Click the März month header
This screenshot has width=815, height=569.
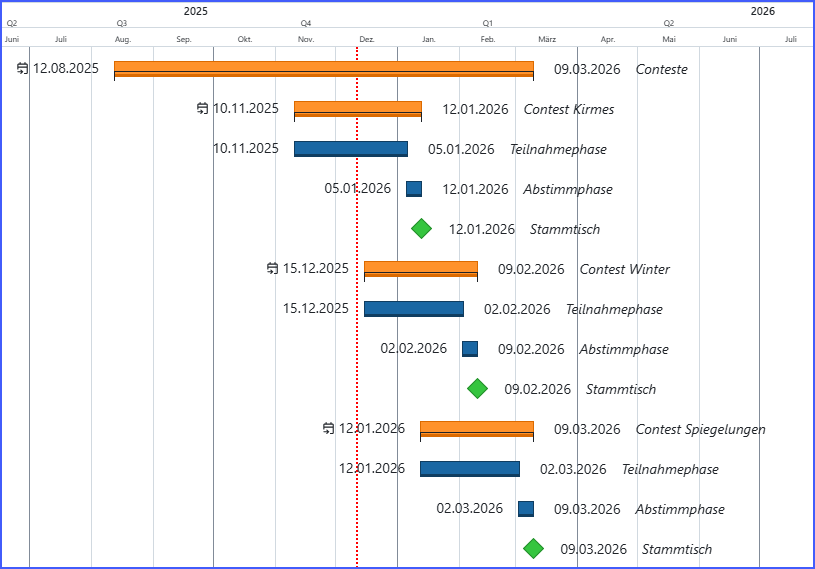(x=547, y=39)
